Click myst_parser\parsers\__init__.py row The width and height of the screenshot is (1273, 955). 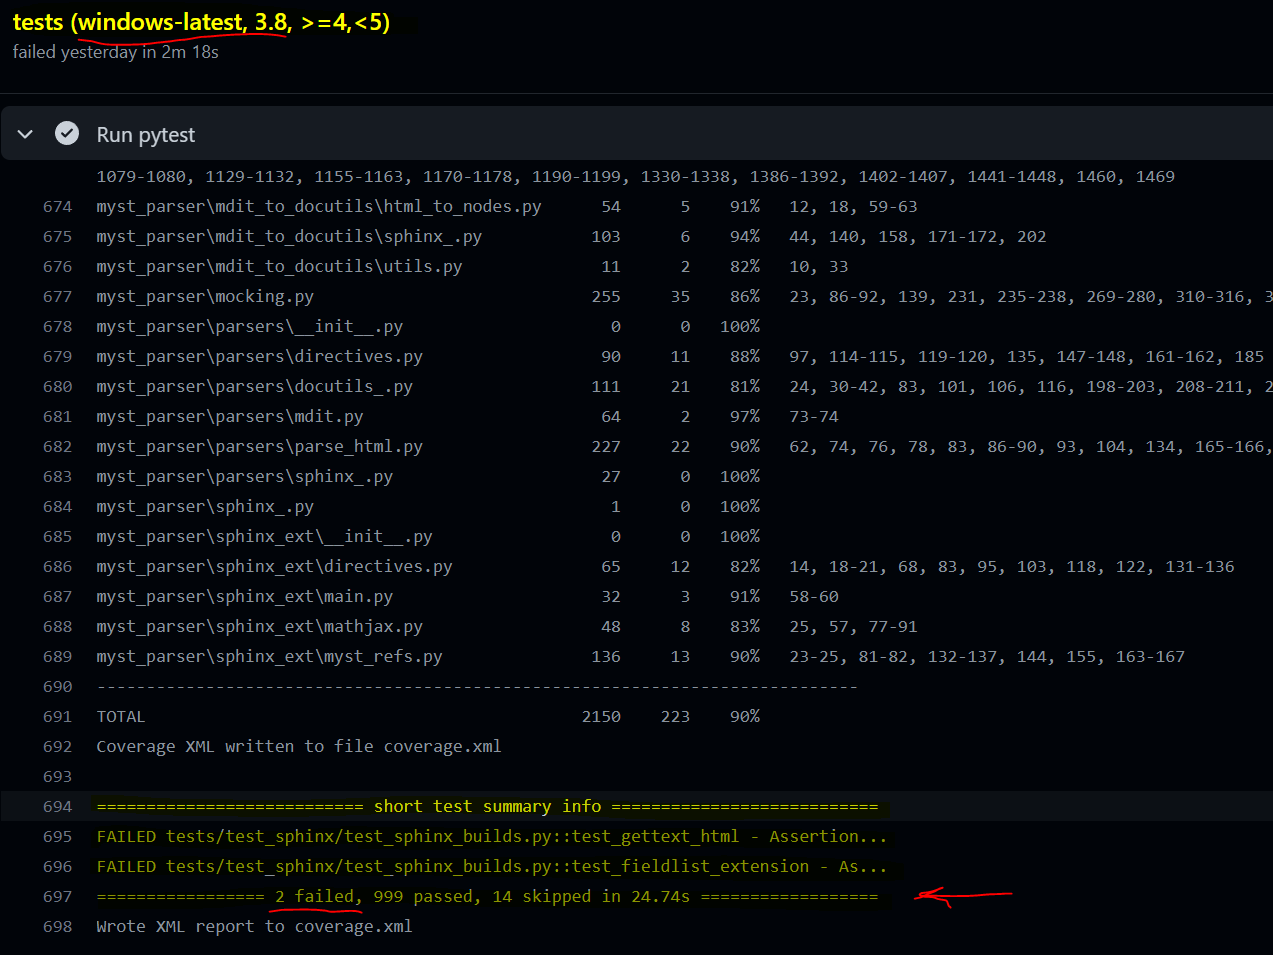tap(636, 327)
